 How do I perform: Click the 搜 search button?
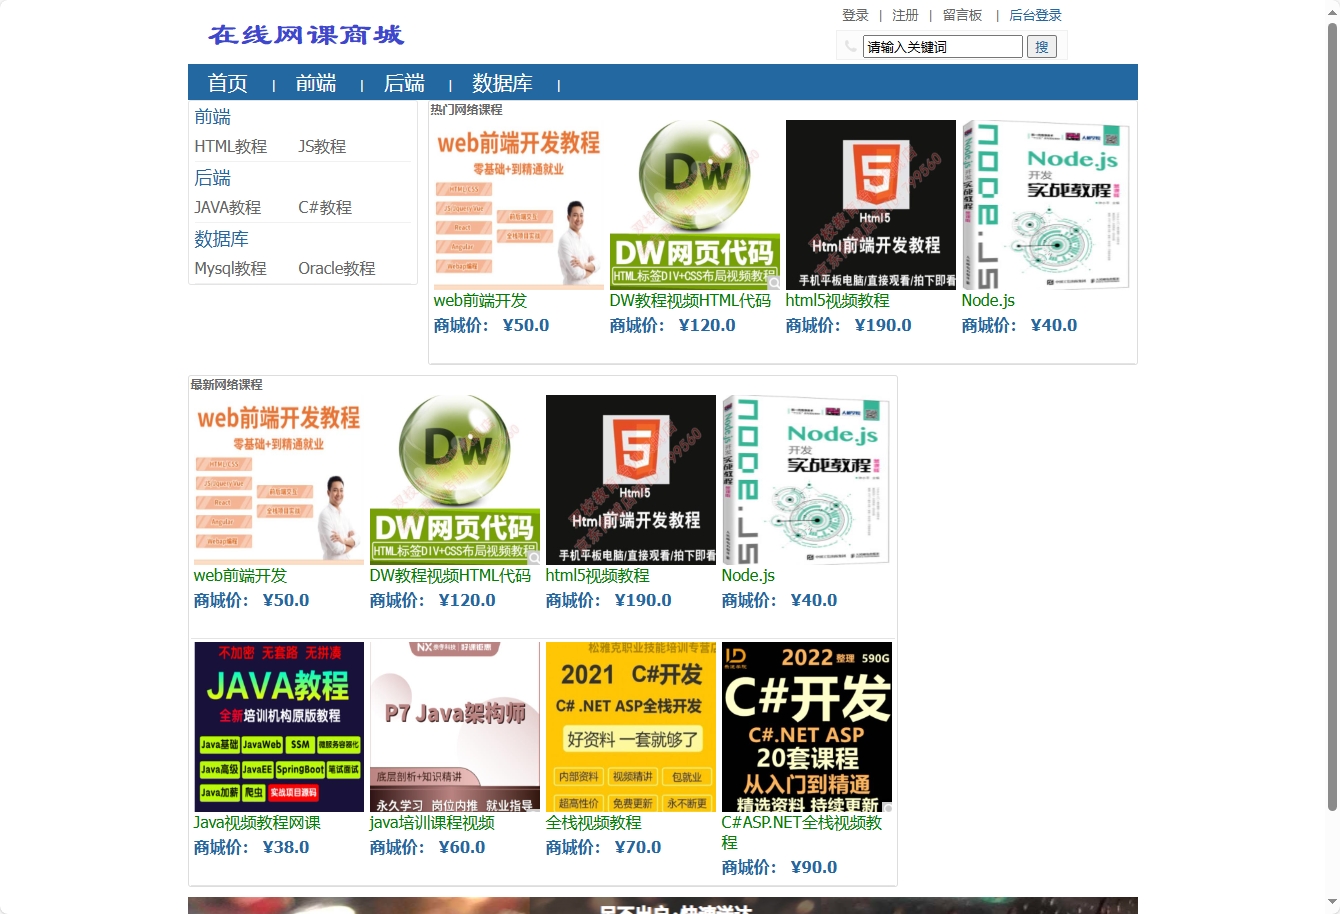click(x=1042, y=47)
